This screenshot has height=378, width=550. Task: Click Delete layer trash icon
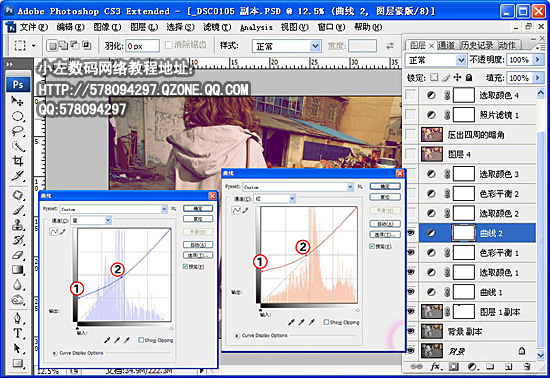tap(526, 367)
